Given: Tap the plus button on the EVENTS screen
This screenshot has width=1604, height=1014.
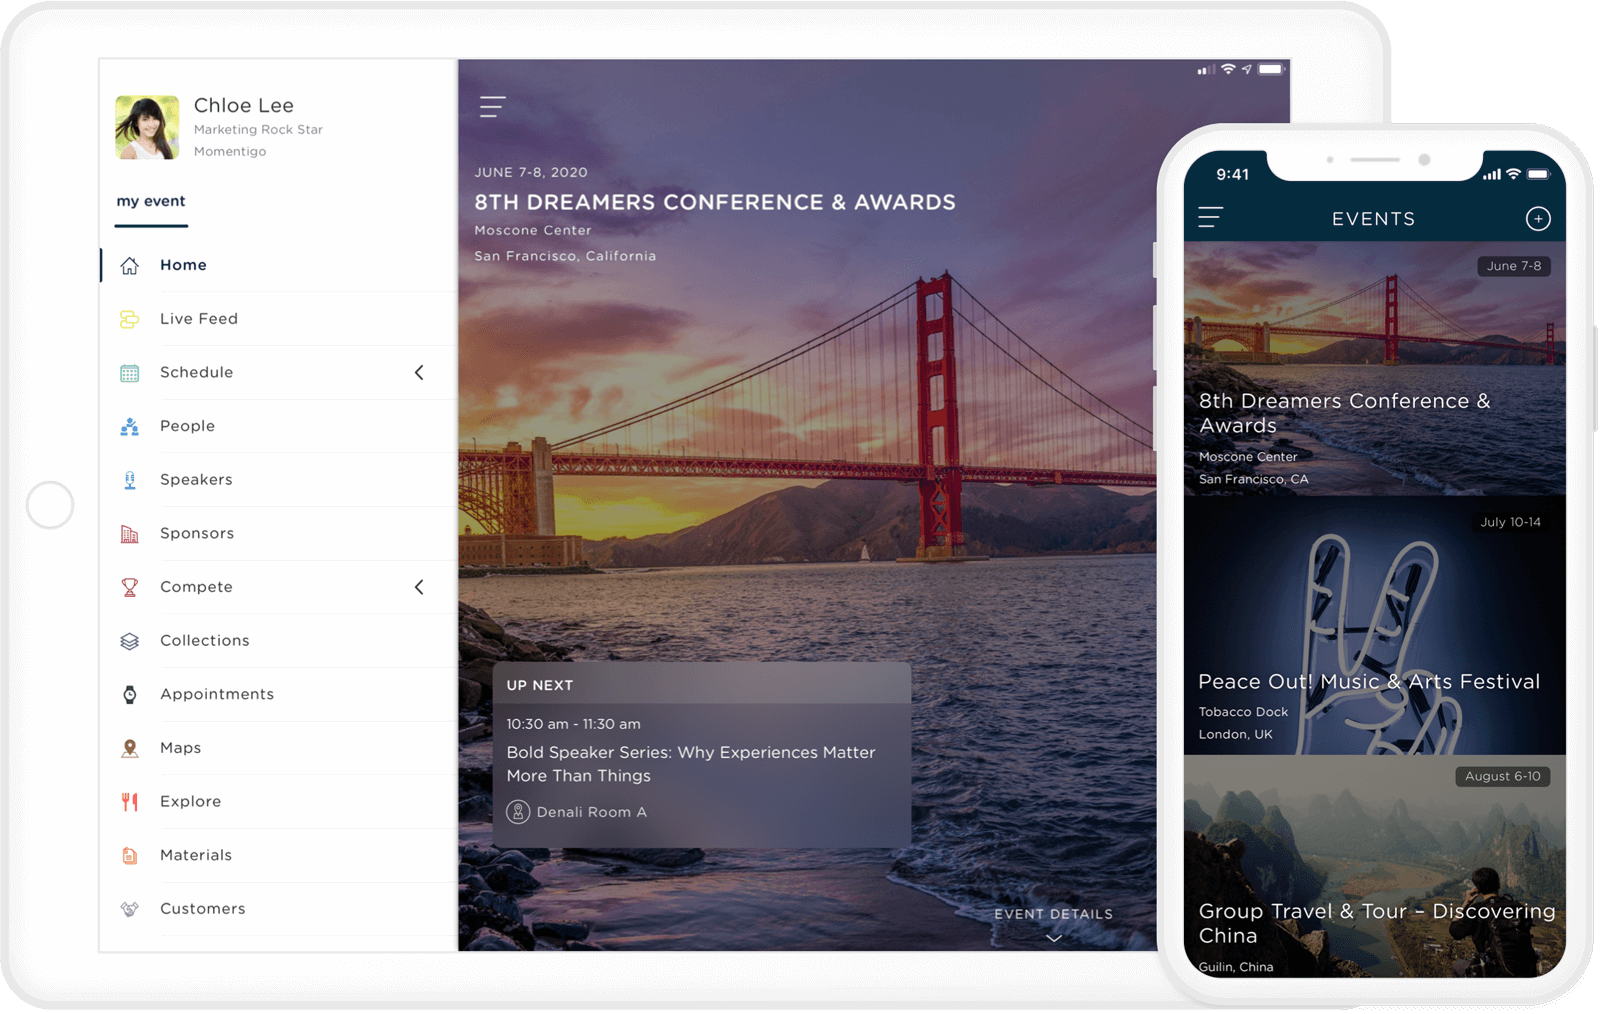Looking at the screenshot, I should tap(1537, 218).
